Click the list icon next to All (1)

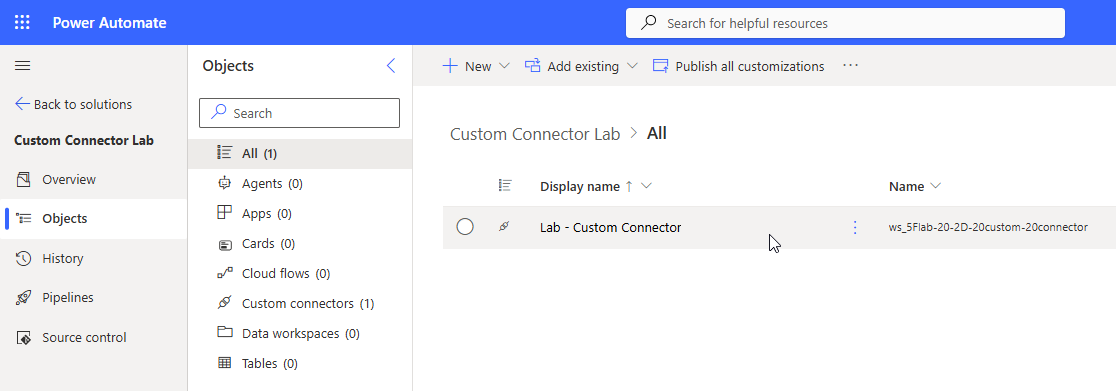(x=225, y=153)
